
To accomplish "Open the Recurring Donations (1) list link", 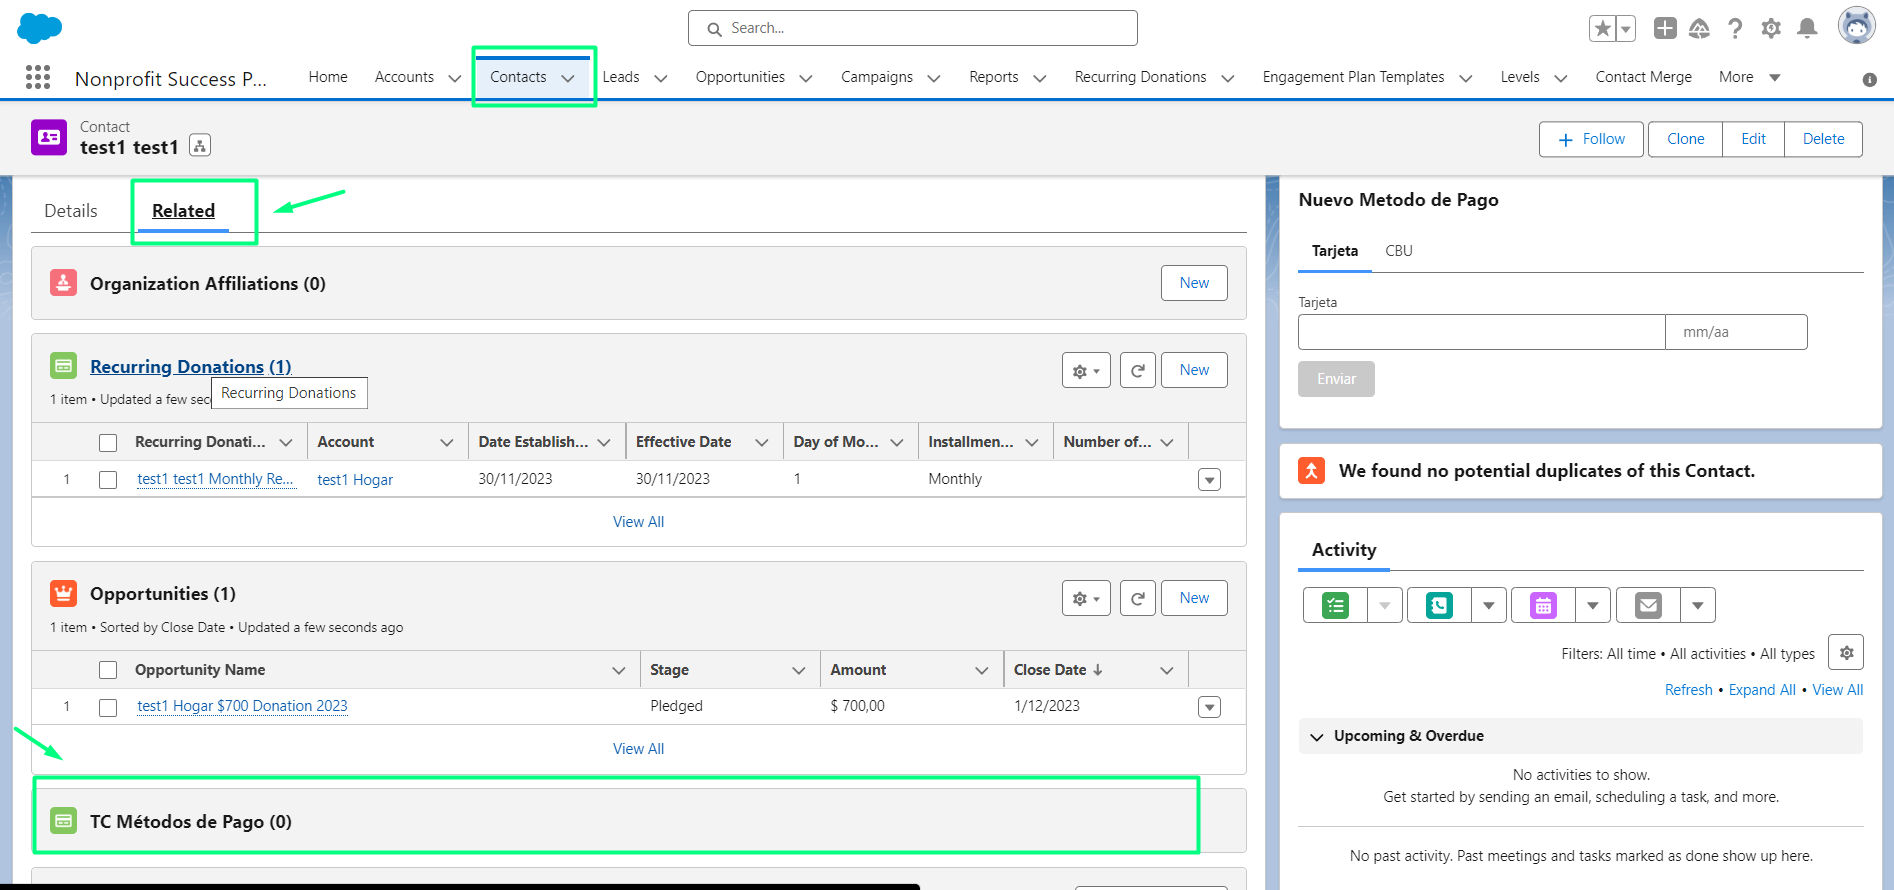I will point(191,367).
